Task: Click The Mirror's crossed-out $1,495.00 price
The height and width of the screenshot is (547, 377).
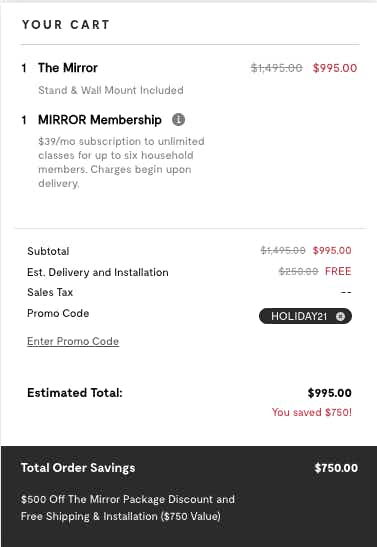Action: coord(277,68)
